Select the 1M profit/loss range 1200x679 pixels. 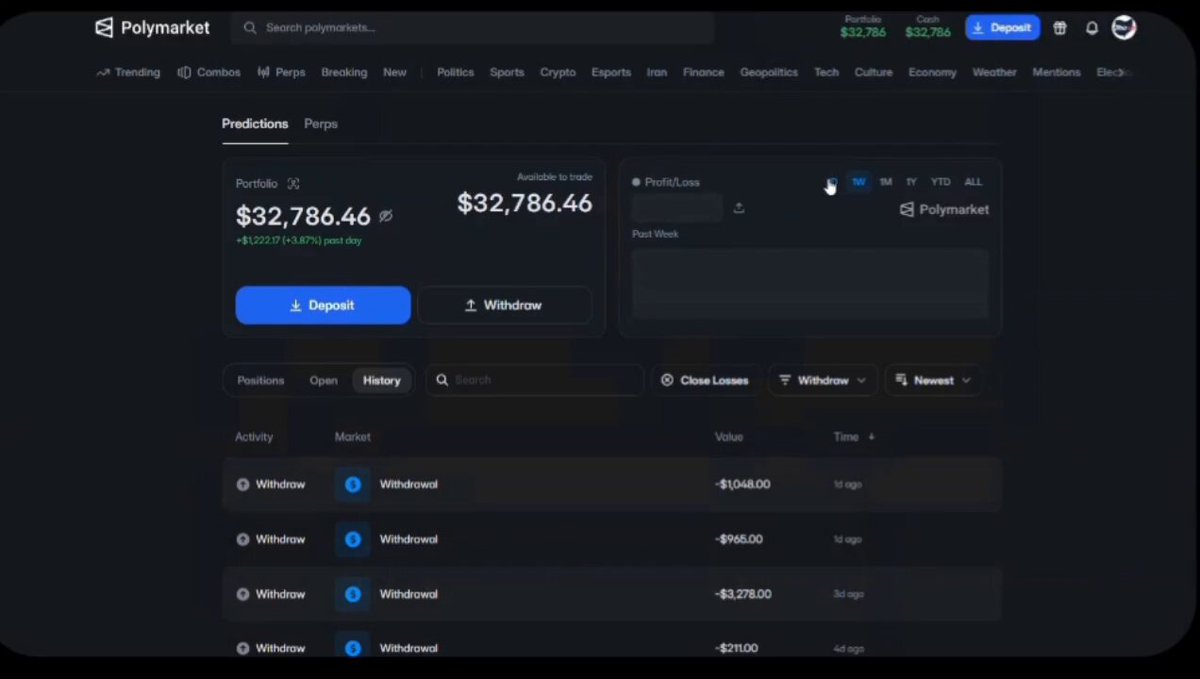tap(885, 182)
